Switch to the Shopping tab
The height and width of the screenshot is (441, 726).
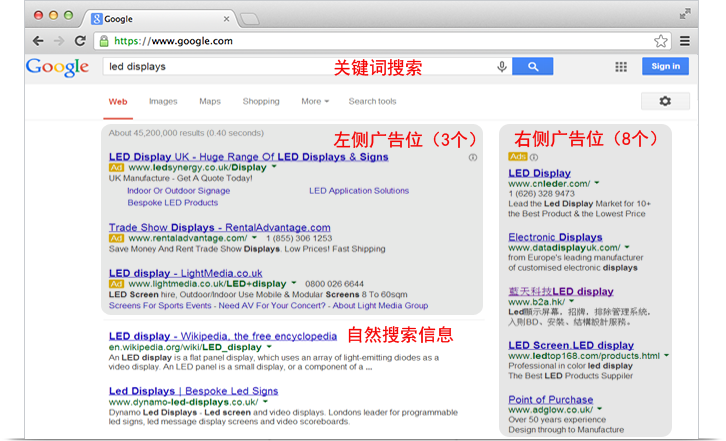261,101
